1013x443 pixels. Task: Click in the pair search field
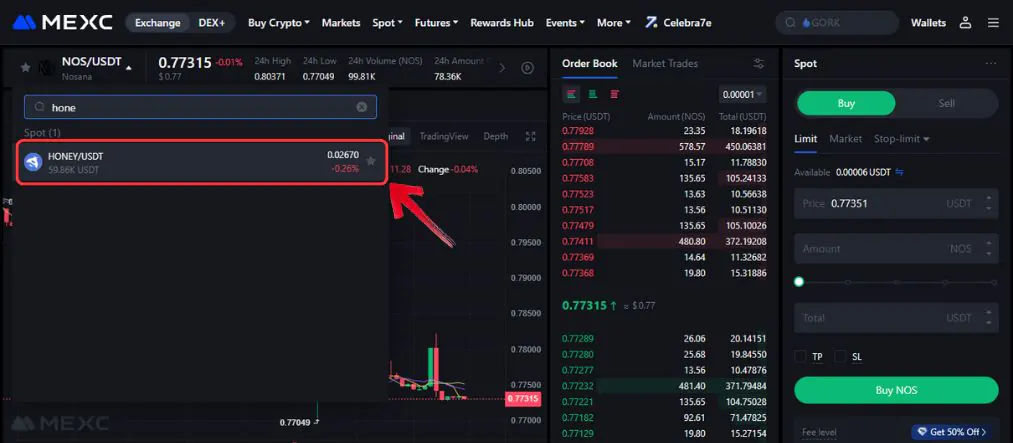(x=200, y=107)
